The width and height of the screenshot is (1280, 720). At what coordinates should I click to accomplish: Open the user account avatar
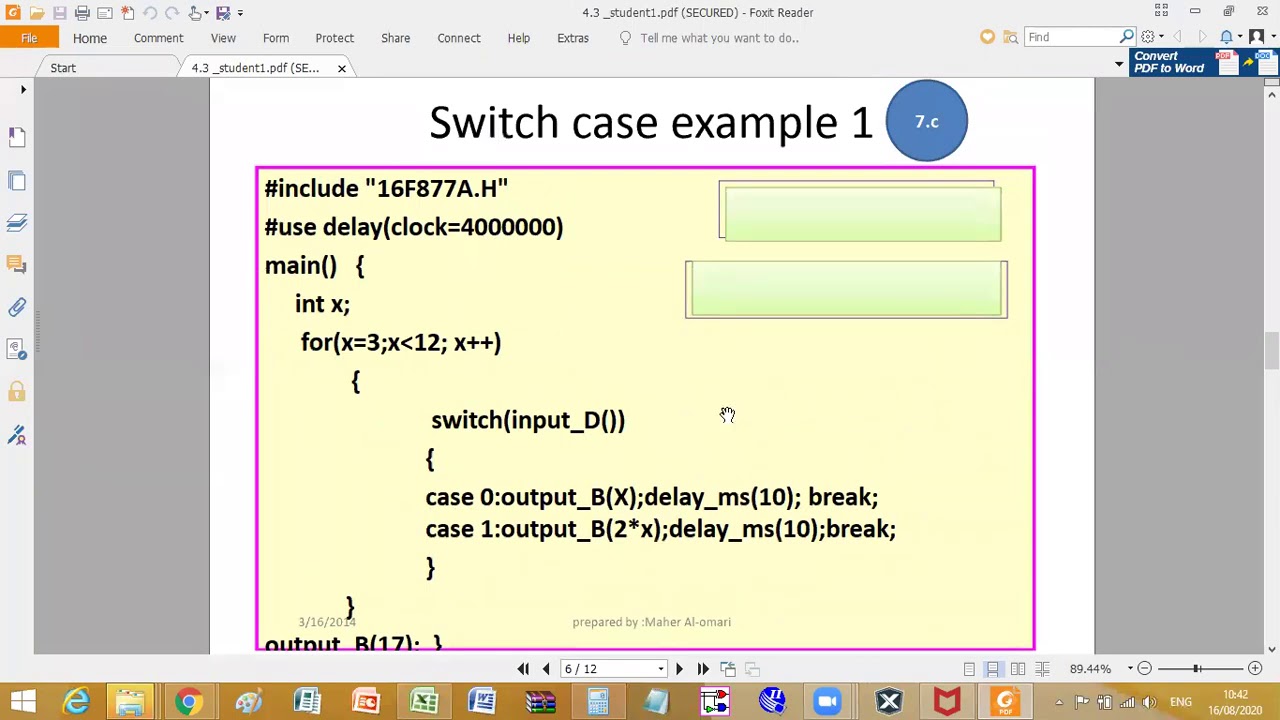click(1256, 37)
